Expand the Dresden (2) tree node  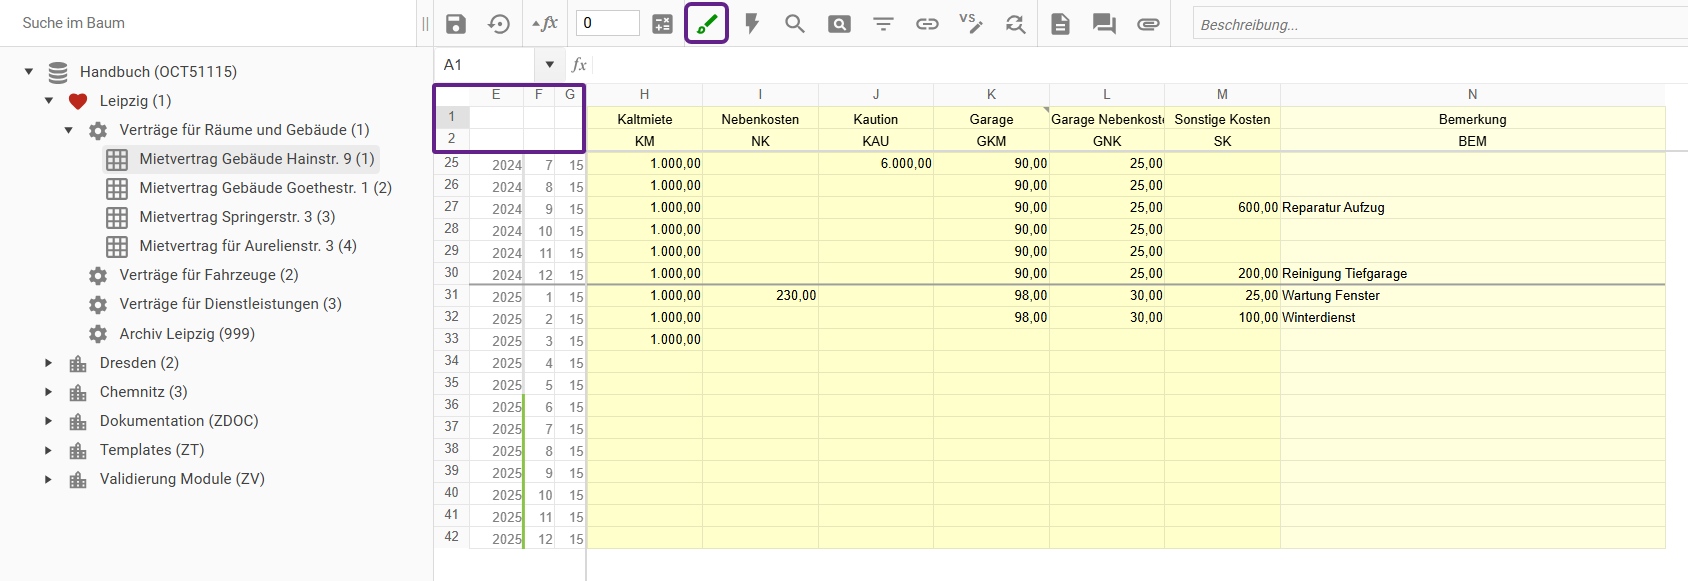click(48, 363)
